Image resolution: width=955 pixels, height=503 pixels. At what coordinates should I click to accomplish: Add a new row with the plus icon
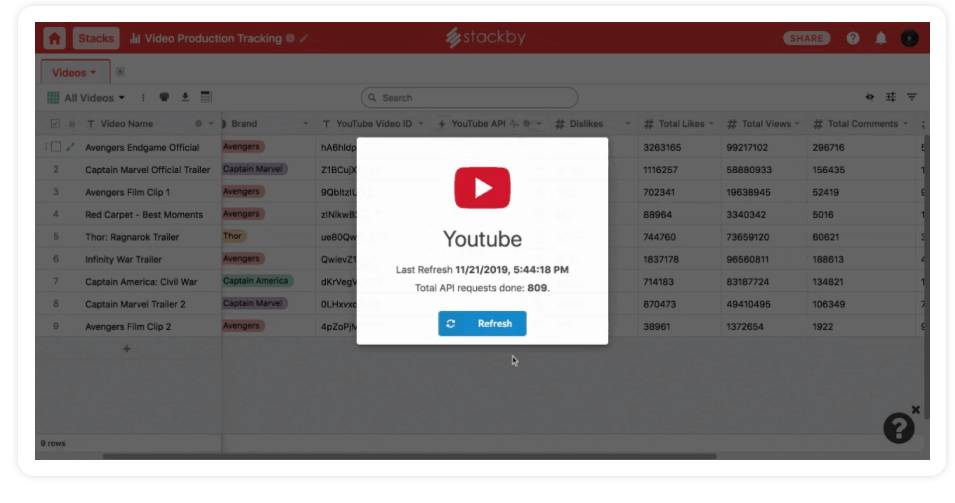(127, 349)
